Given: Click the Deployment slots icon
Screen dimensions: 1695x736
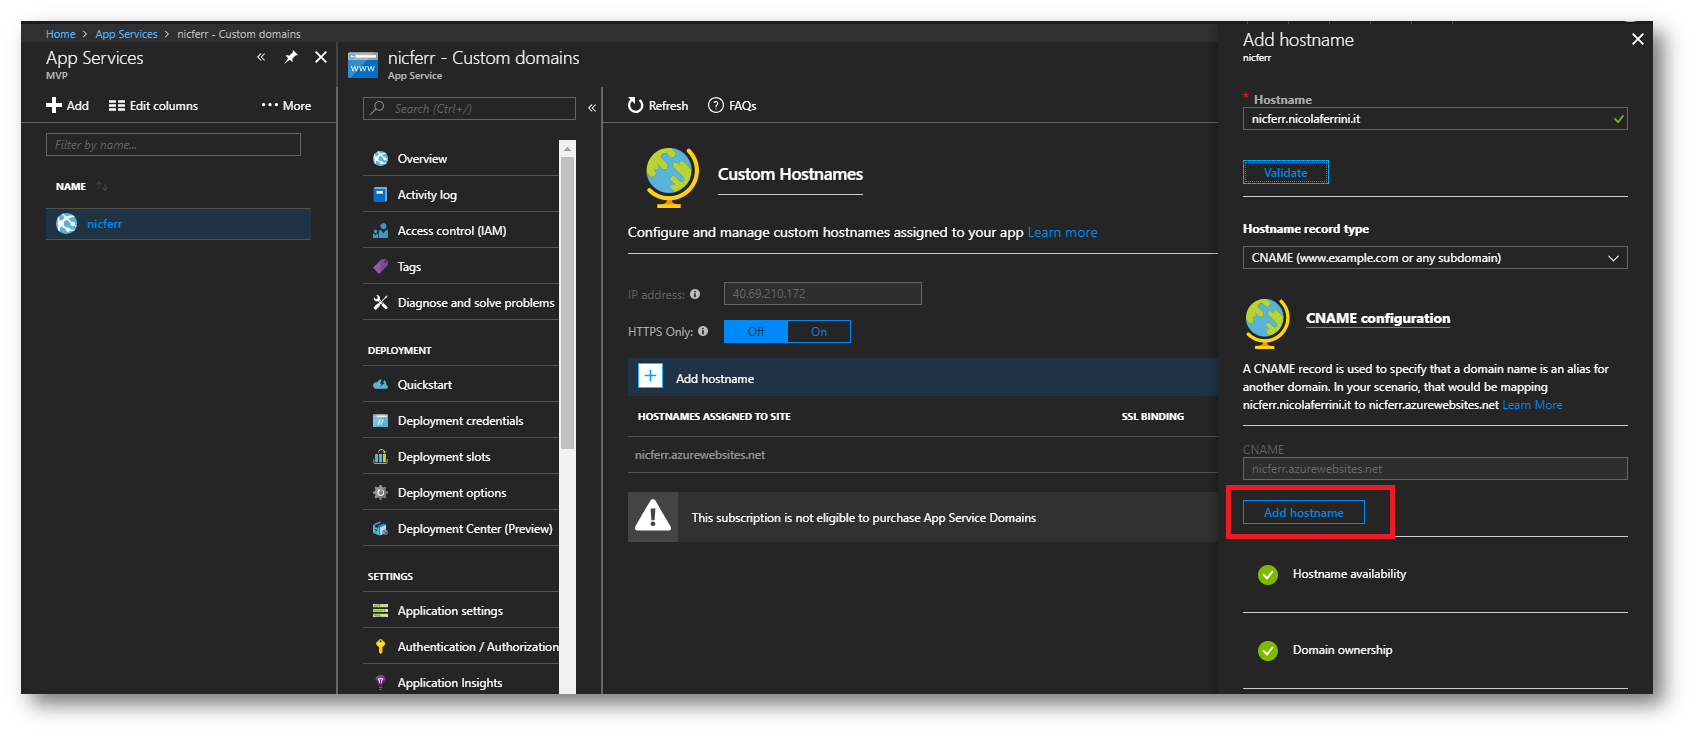Looking at the screenshot, I should point(380,457).
